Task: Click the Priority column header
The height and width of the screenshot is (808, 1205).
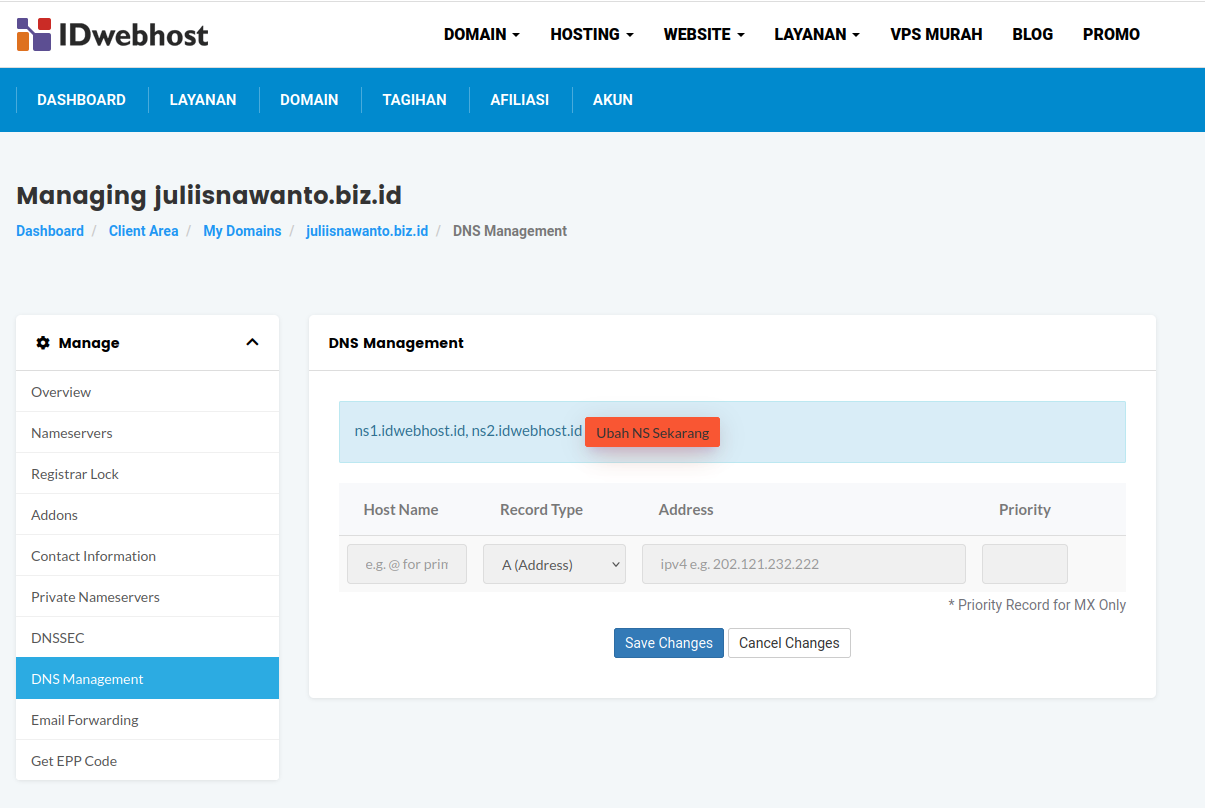Action: click(1025, 510)
